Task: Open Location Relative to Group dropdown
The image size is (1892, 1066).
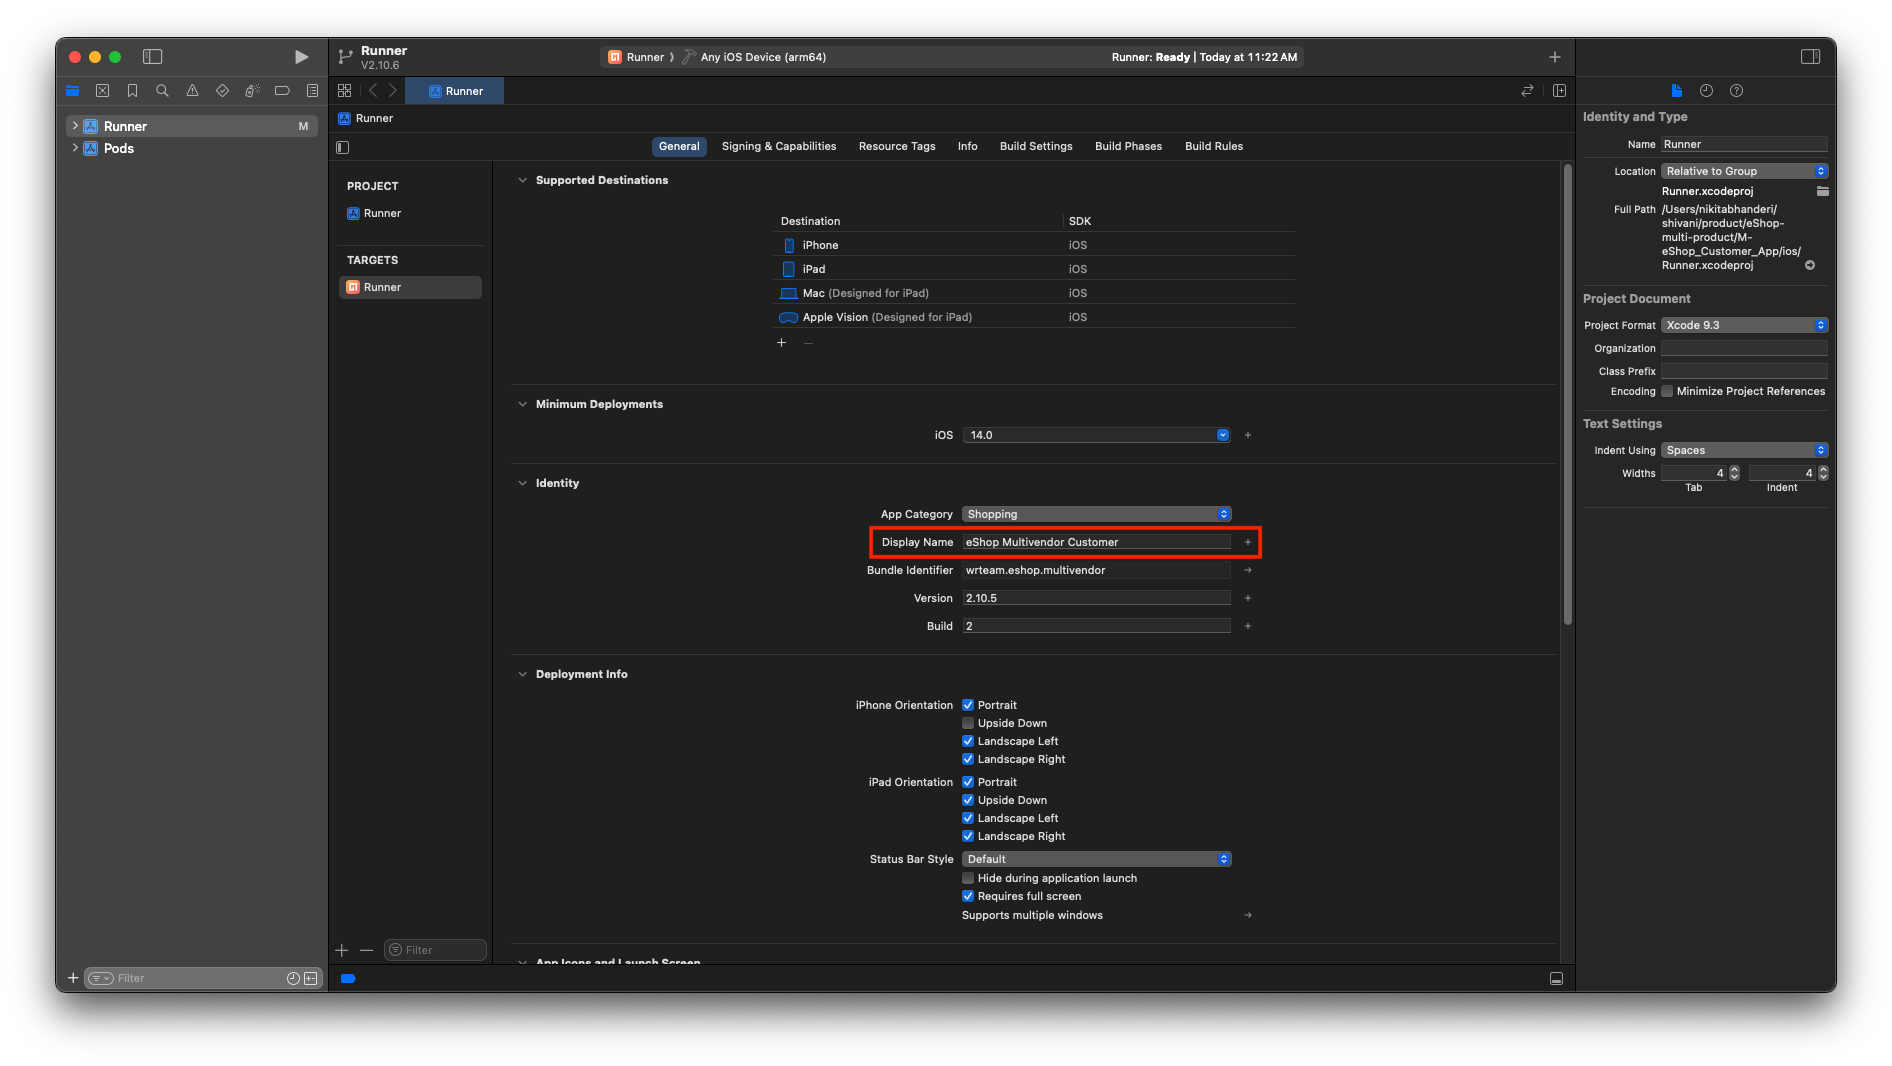Action: coord(1744,171)
